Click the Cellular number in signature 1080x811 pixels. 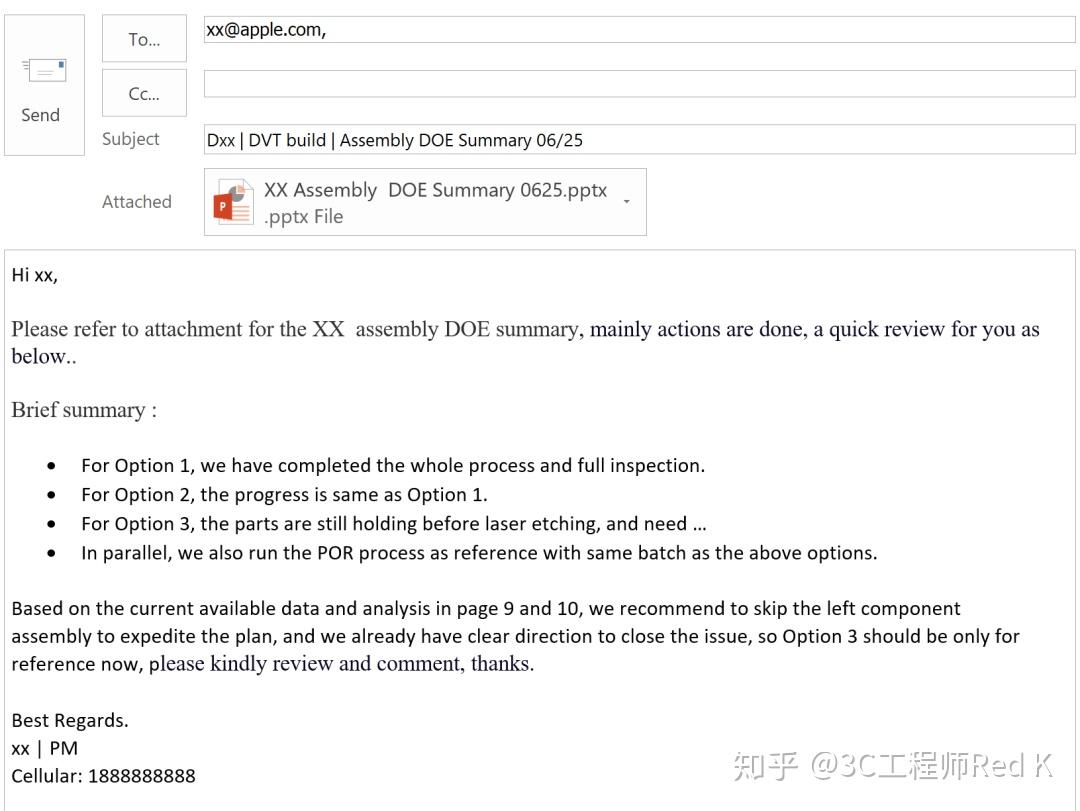(103, 776)
